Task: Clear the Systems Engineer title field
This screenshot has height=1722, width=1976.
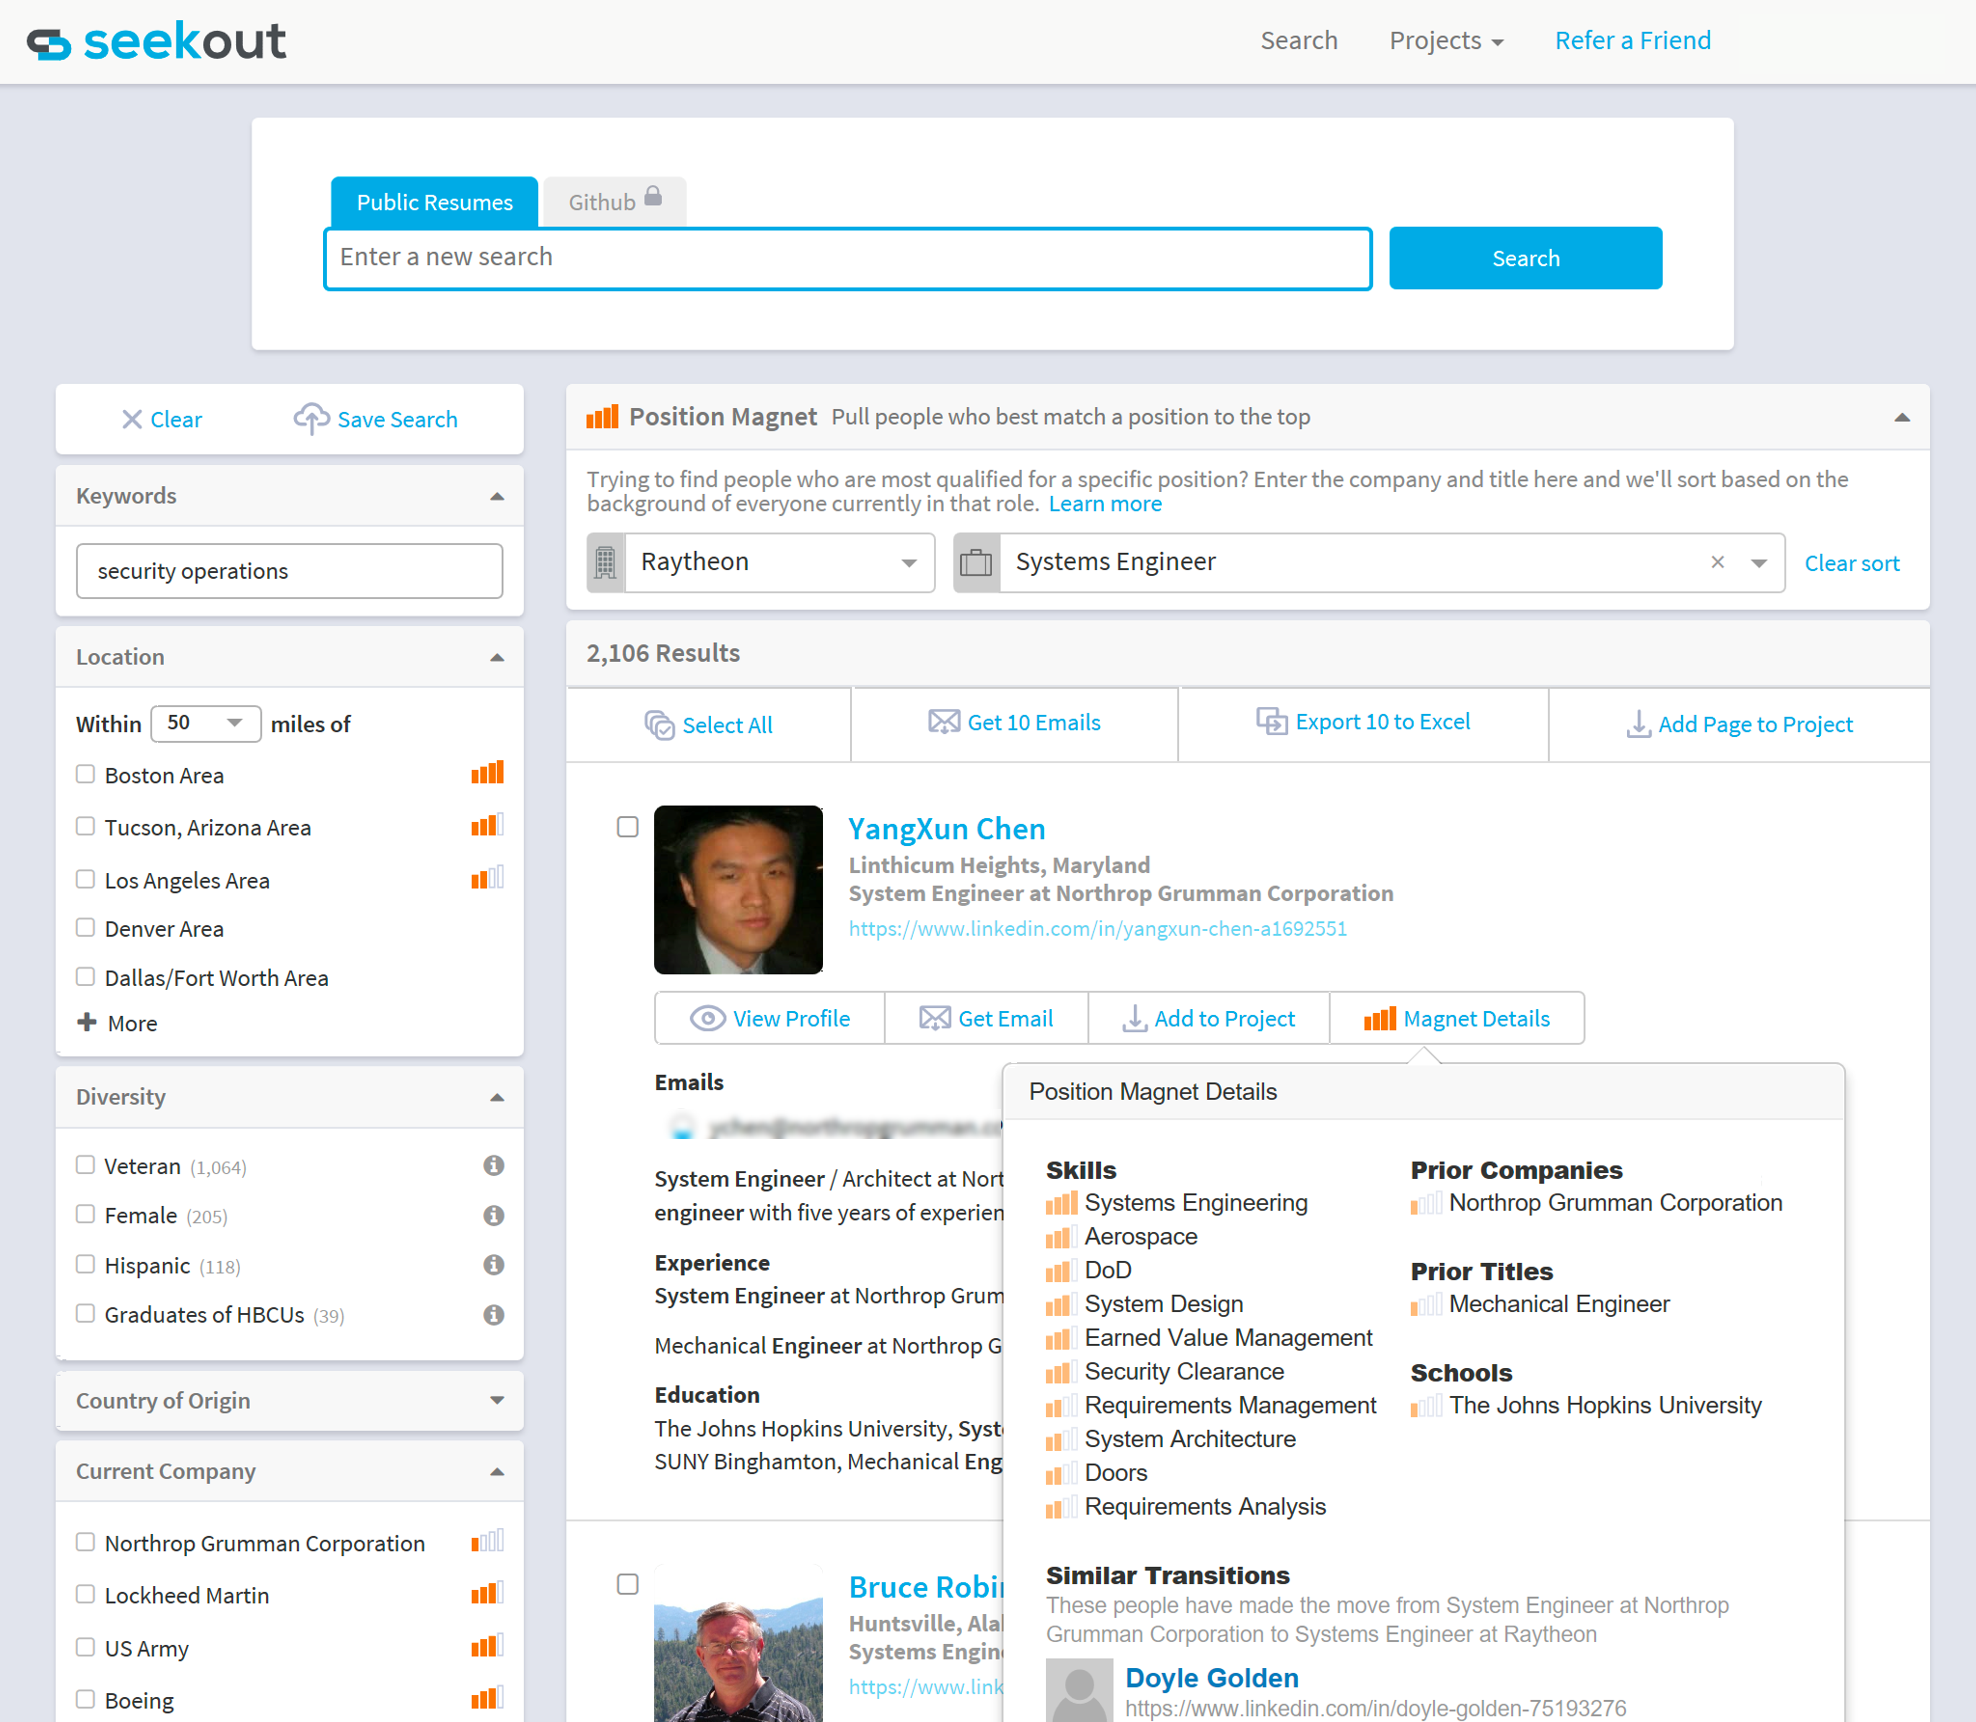Action: point(1717,562)
